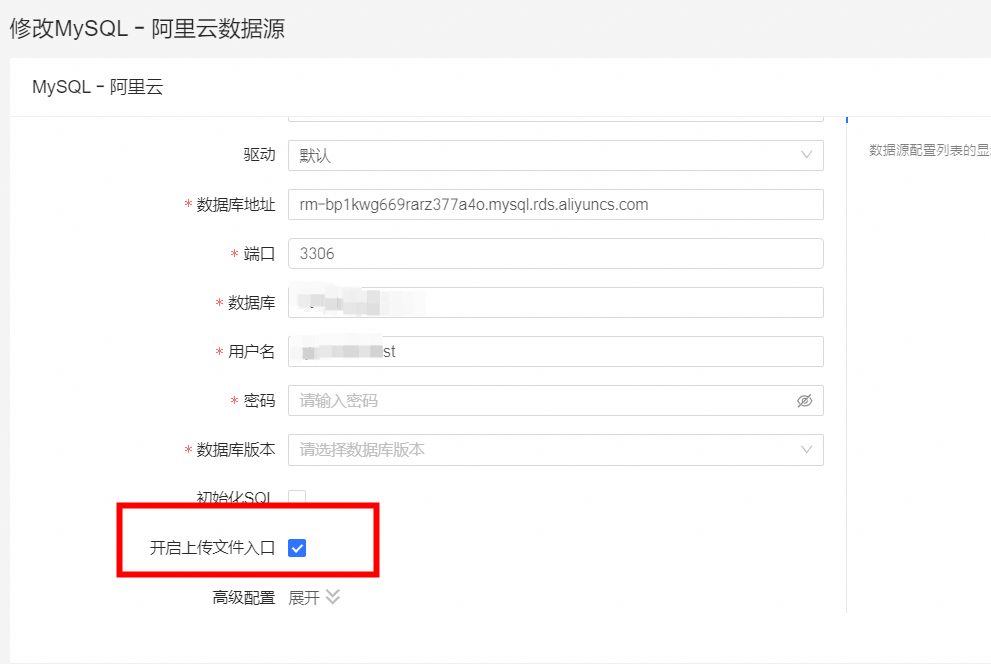
Task: Focus the 请输入密码 password field
Action: (540, 401)
